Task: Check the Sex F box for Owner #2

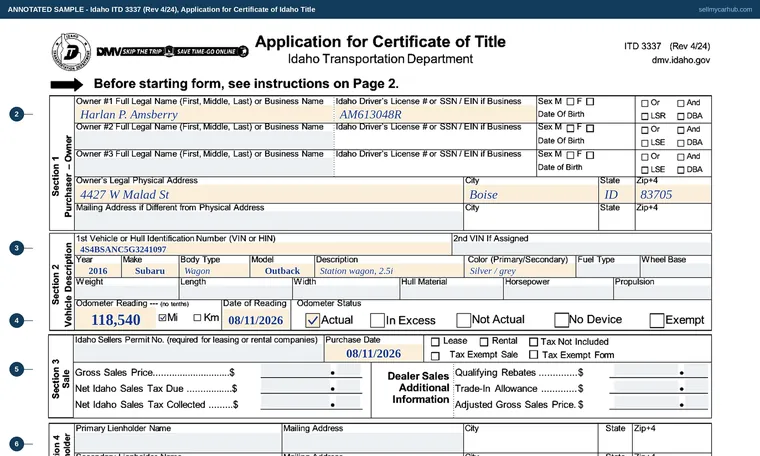Action: coord(590,128)
